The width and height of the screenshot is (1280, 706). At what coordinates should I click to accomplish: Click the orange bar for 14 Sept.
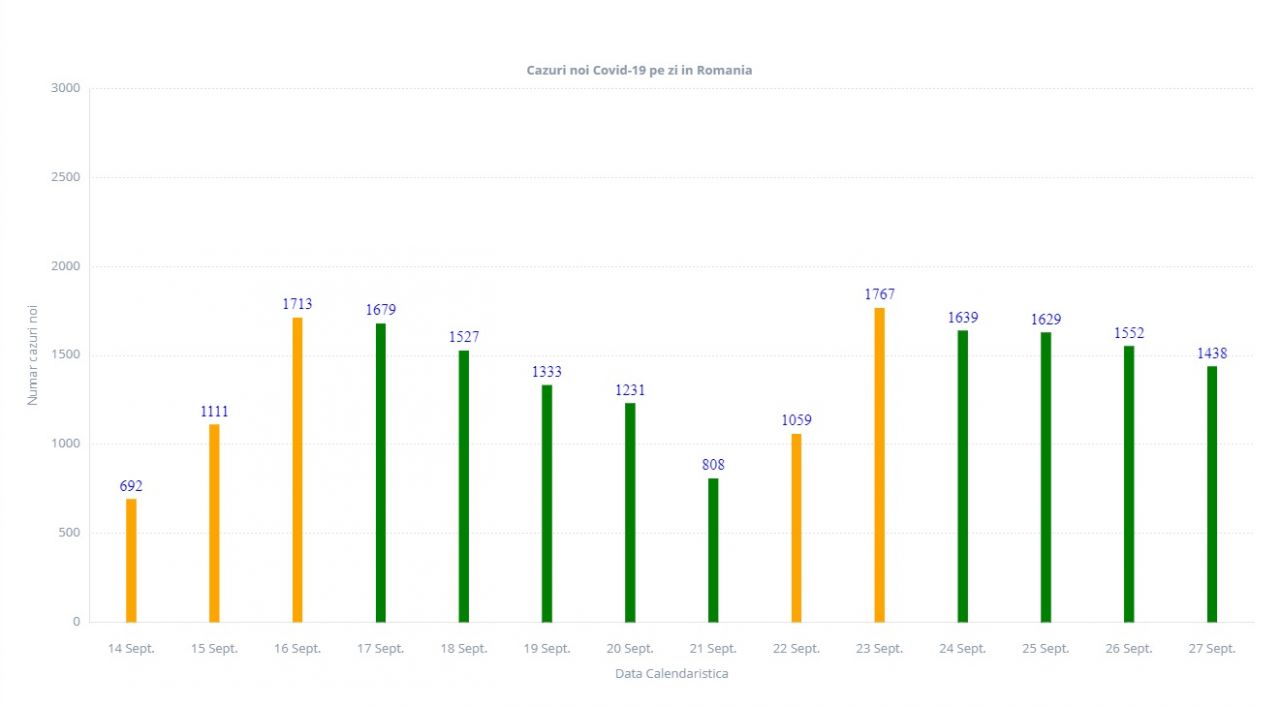coord(131,560)
